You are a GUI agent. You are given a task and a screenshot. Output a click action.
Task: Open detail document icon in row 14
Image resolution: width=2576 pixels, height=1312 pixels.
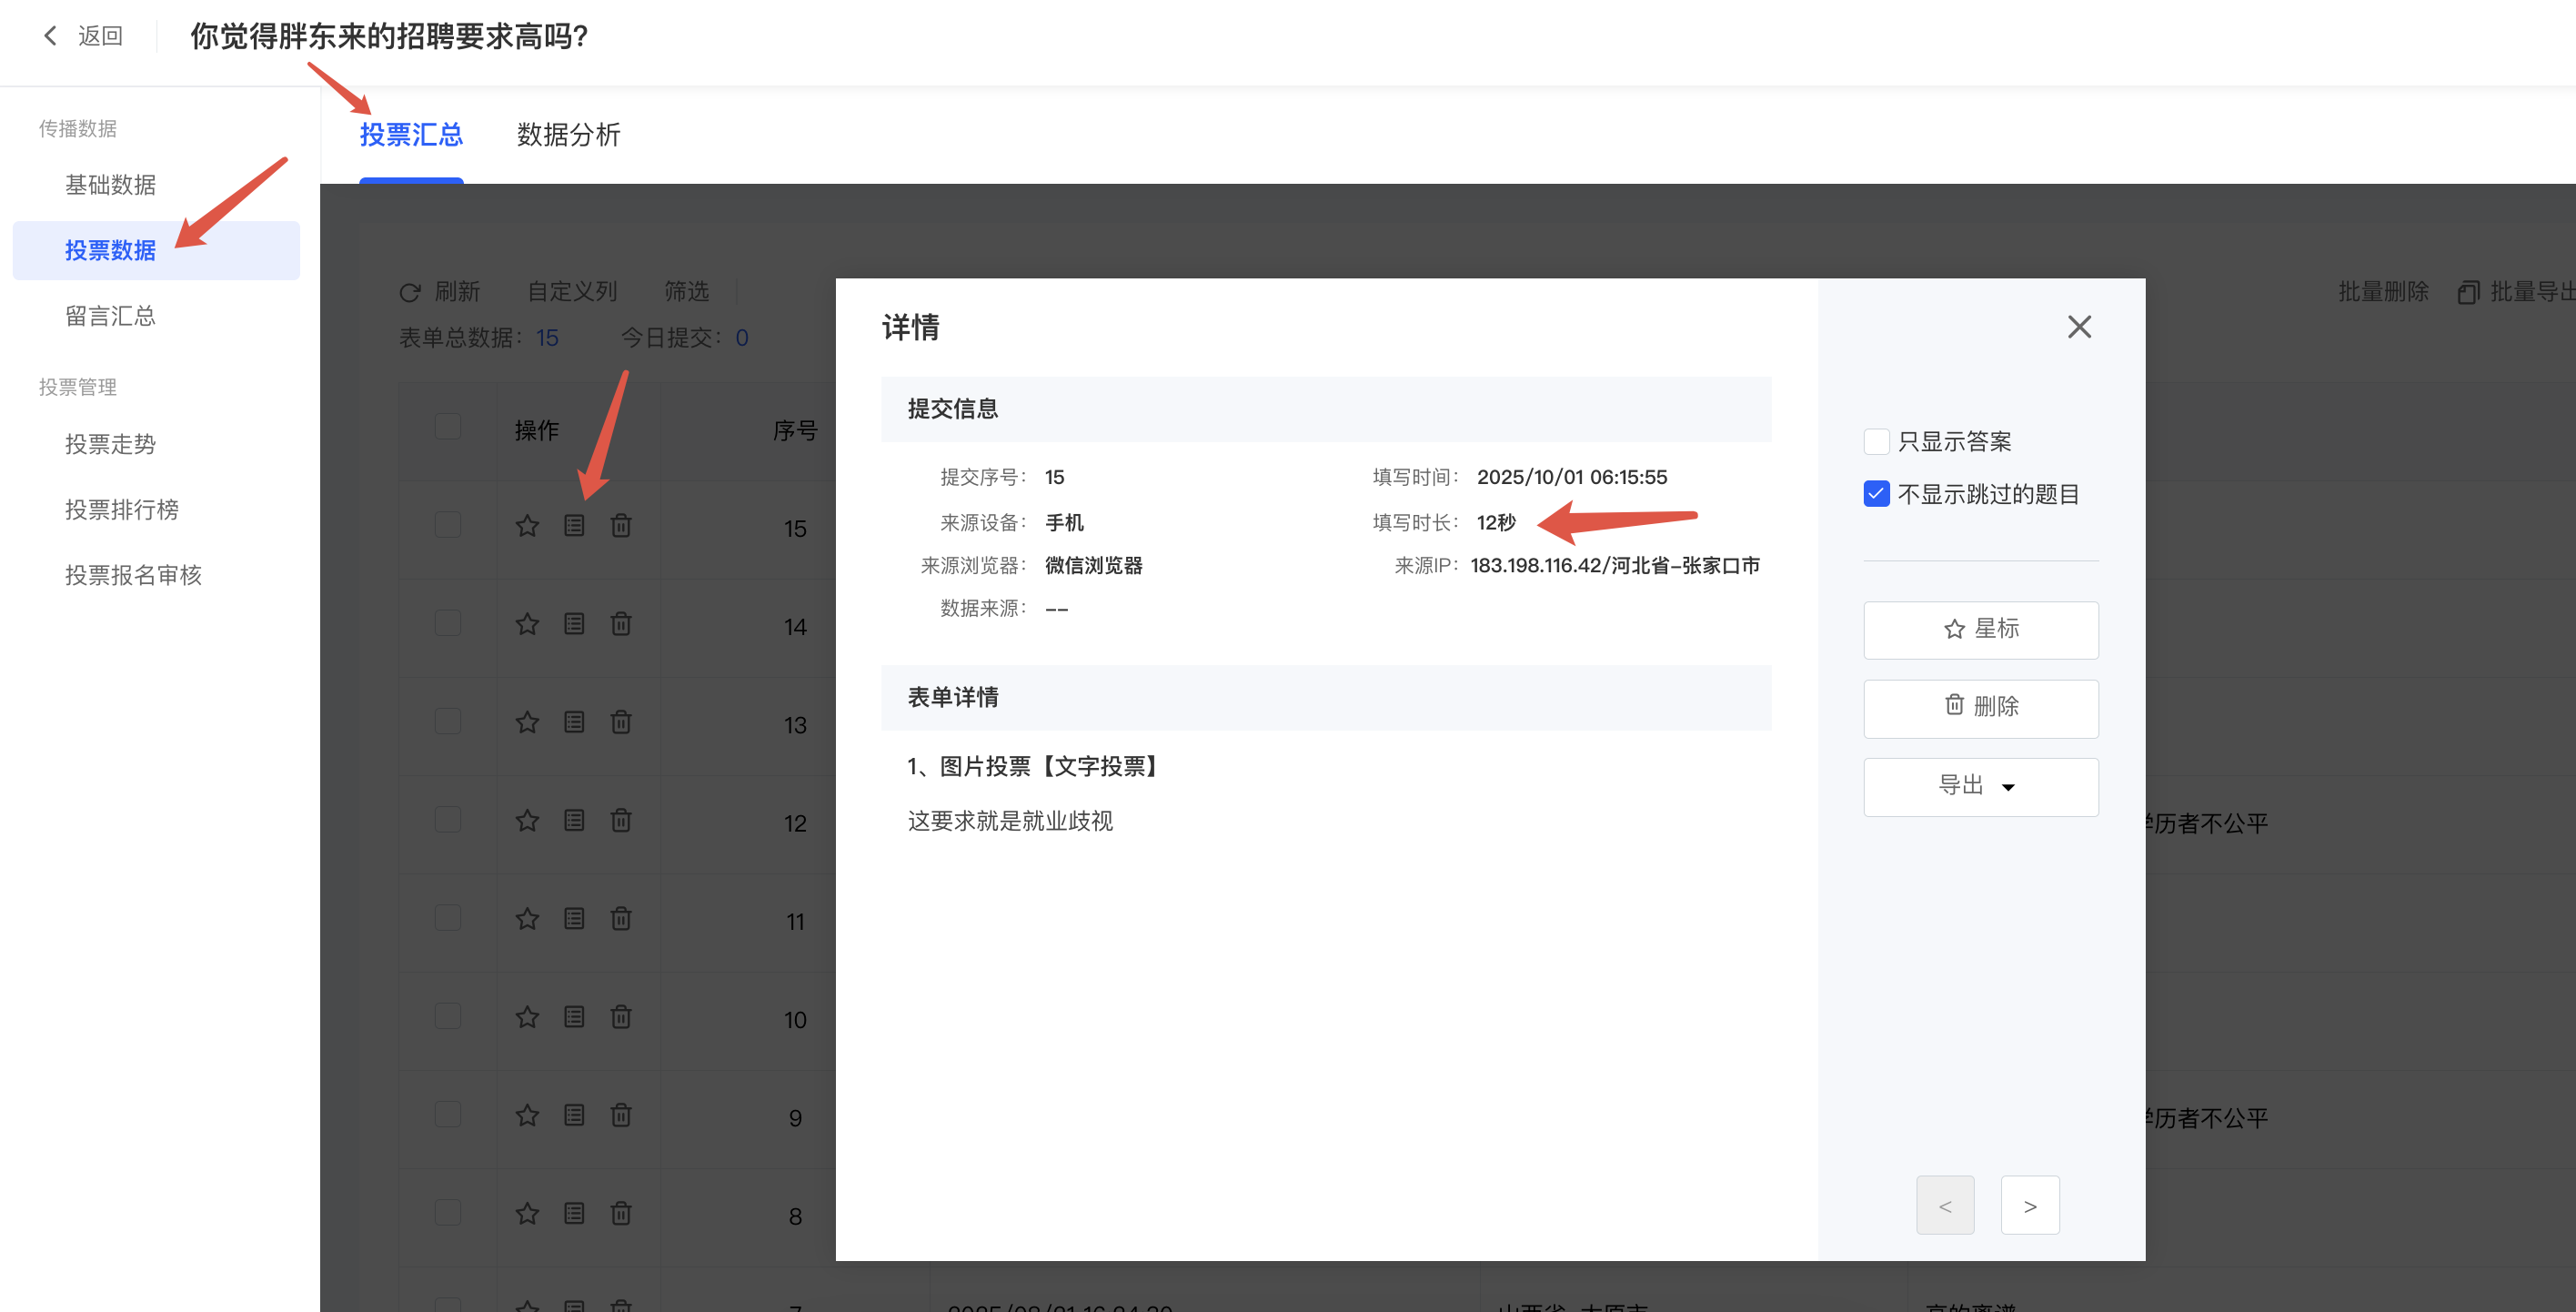[574, 624]
